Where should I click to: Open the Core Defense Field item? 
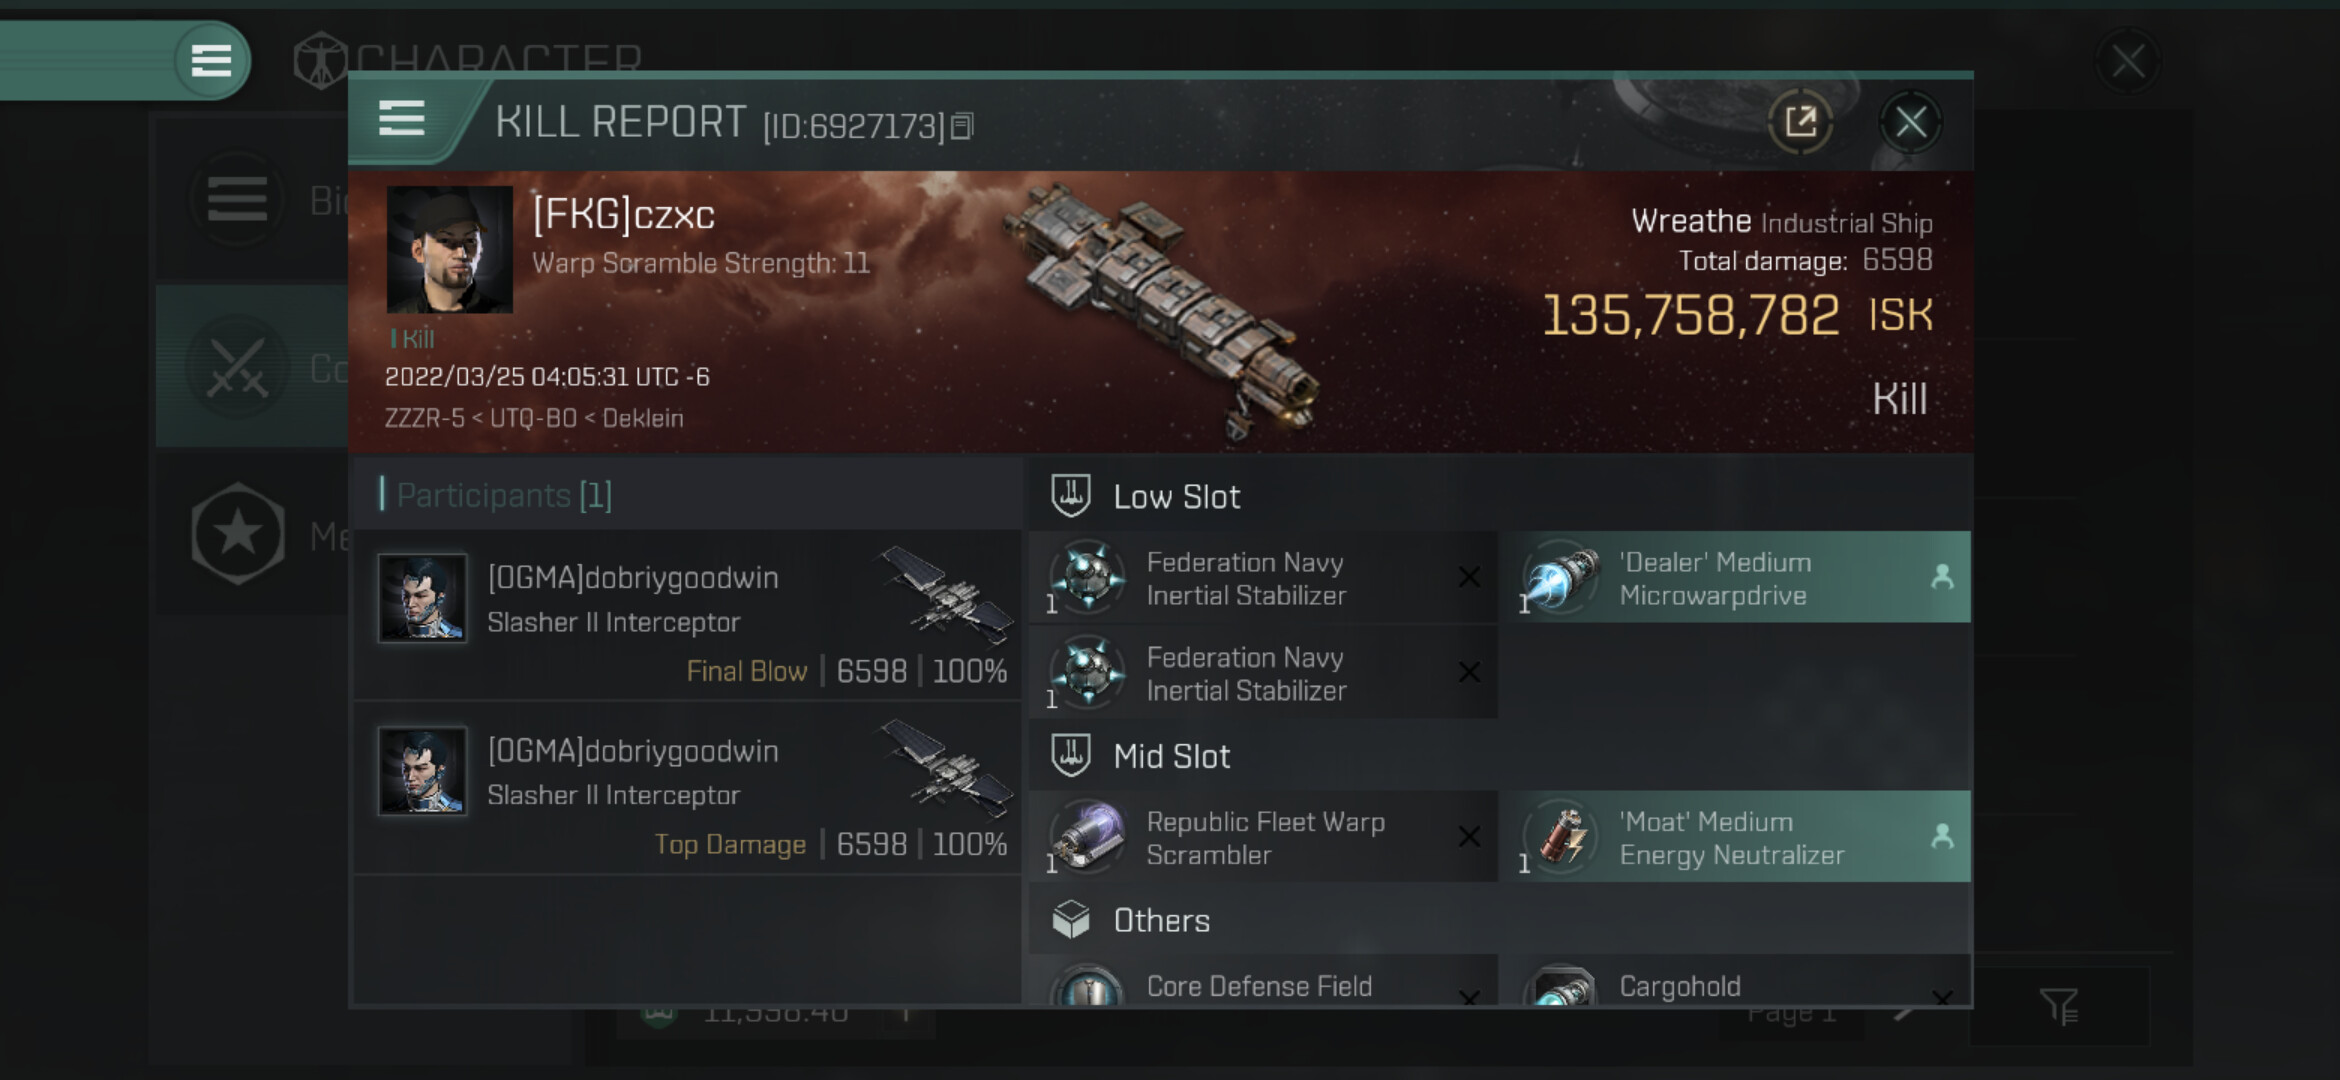tap(1260, 985)
